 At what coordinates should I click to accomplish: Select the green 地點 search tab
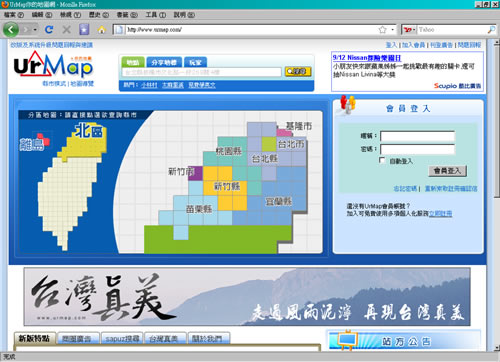point(133,62)
